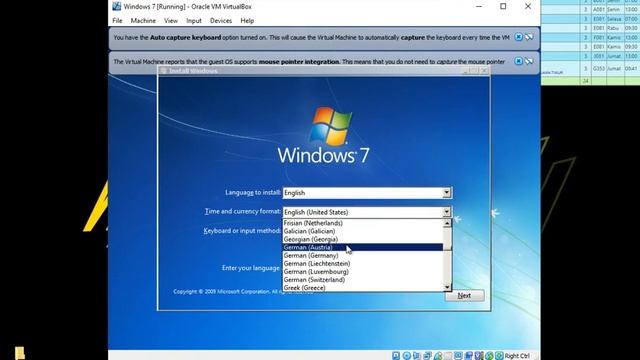Click the shared folders status bar icon

click(x=449, y=356)
